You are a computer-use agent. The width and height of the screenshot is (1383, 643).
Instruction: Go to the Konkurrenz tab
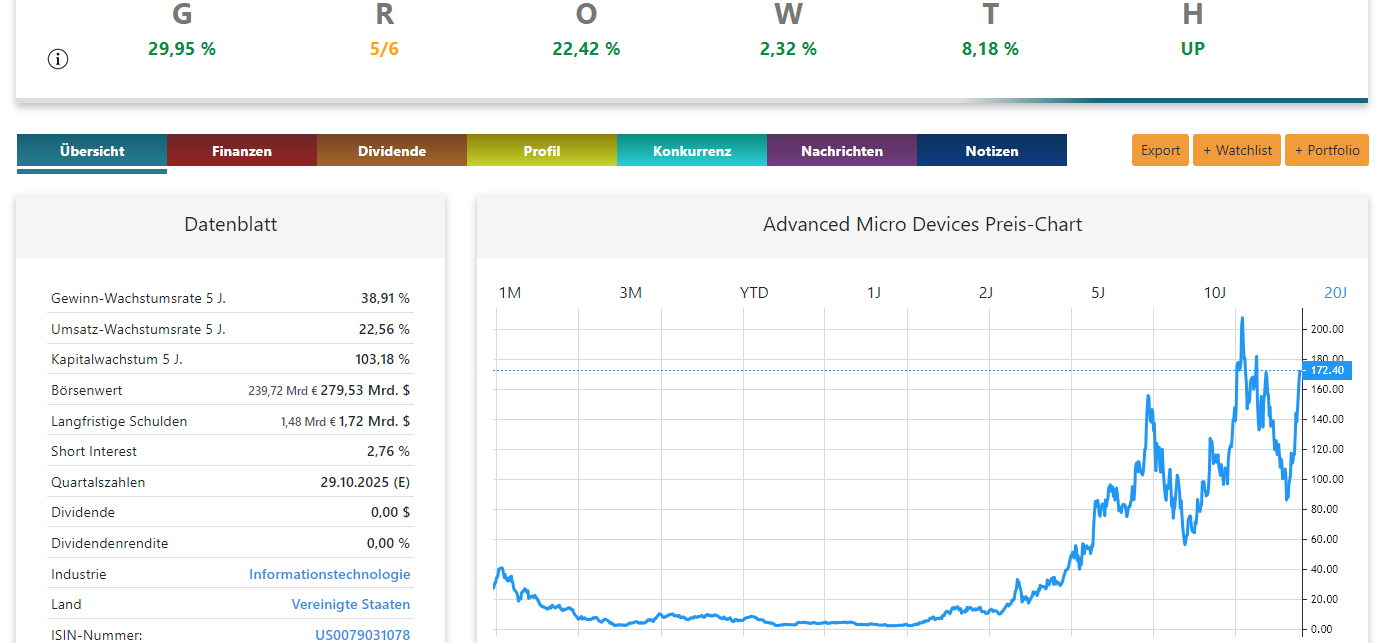tap(692, 151)
